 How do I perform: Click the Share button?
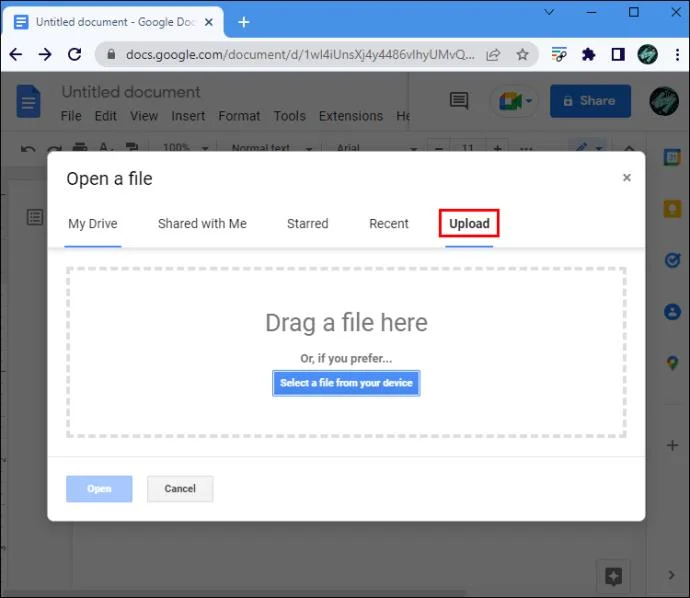coord(590,101)
